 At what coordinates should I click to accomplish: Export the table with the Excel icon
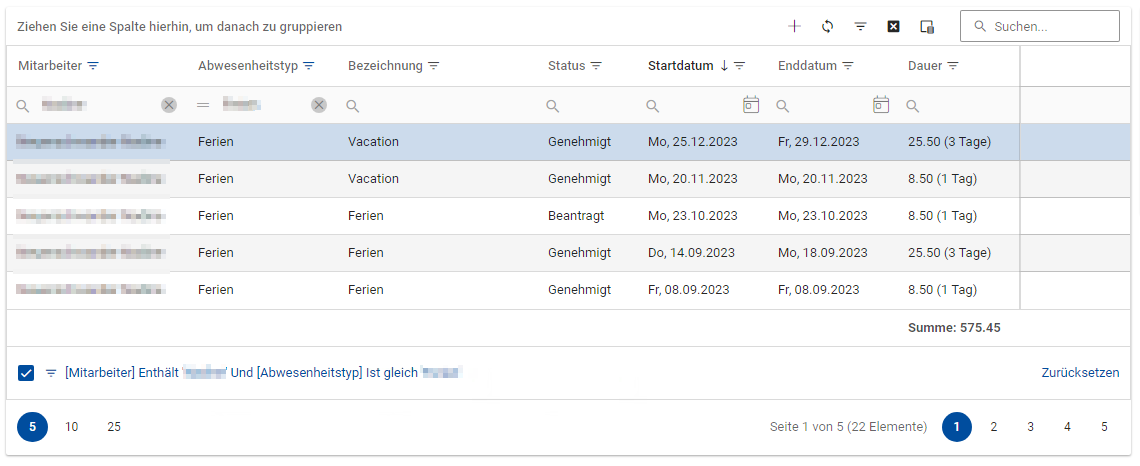(893, 26)
